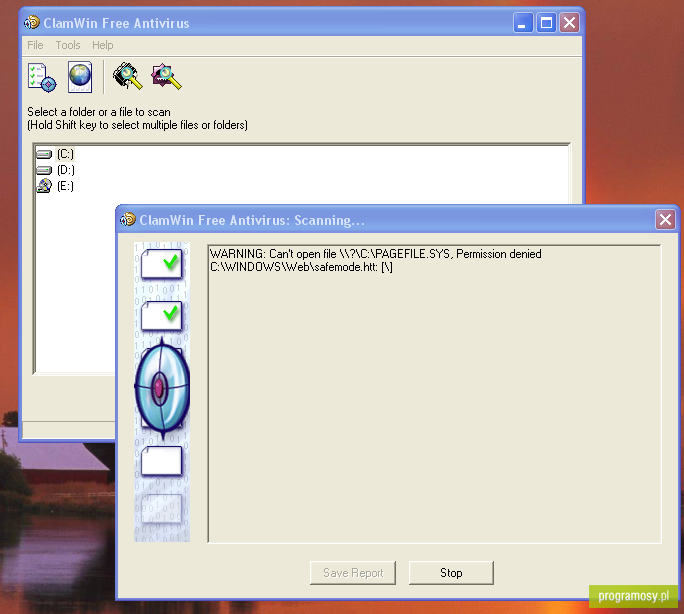
Task: Click the Internet update globe icon
Action: click(80, 77)
